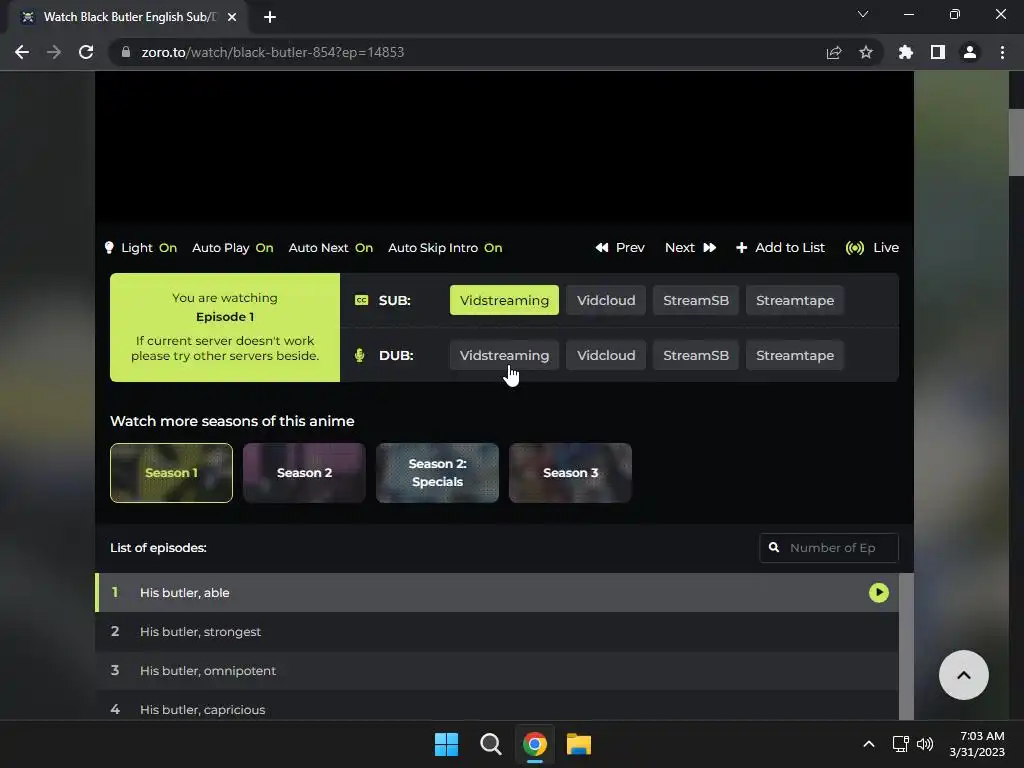Screen dimensions: 1024x768
Task: Open the Season 2 card
Action: pyautogui.click(x=304, y=473)
